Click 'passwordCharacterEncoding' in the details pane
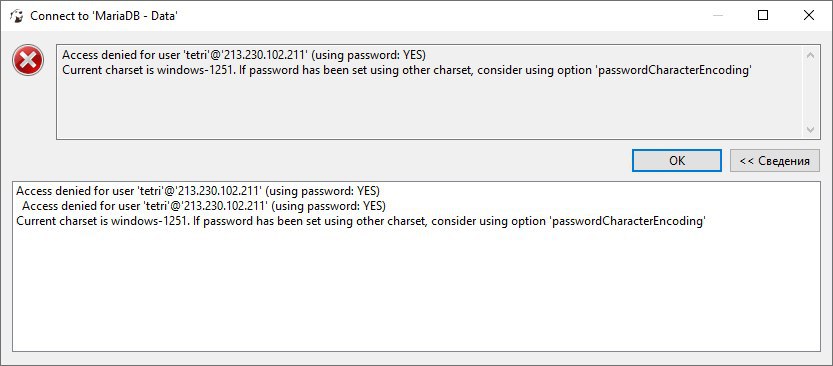 [x=627, y=221]
